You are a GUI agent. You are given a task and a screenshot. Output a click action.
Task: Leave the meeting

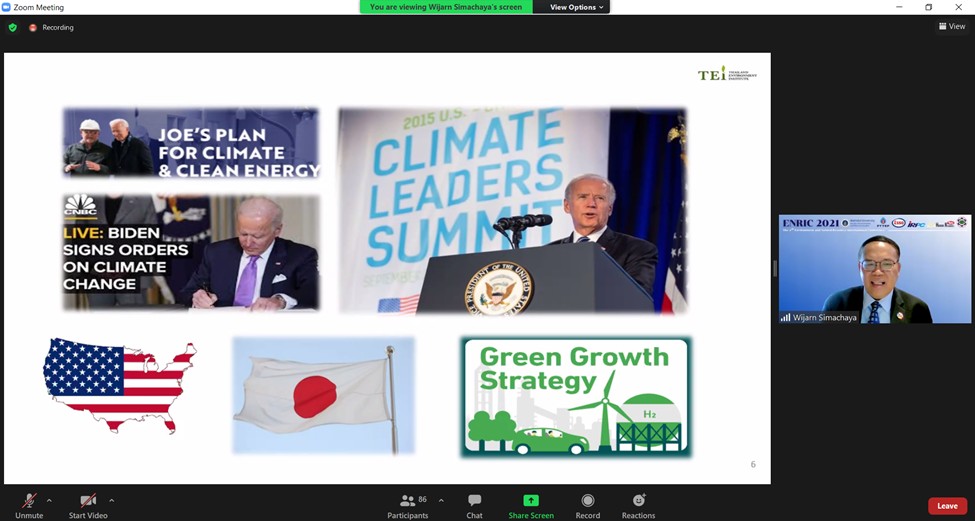pos(947,505)
